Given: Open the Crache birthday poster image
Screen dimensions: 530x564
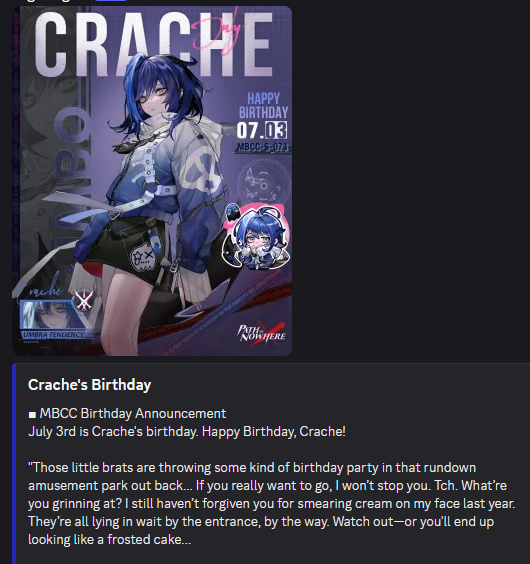Looking at the screenshot, I should pos(152,181).
